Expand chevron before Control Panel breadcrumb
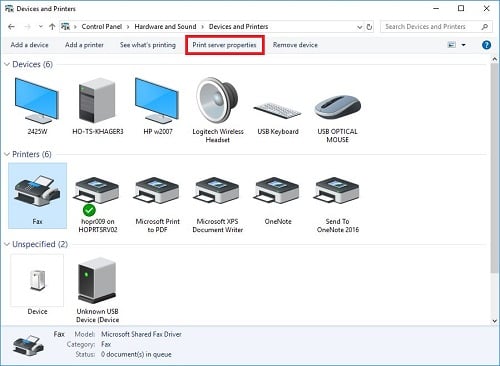The height and width of the screenshot is (366, 500). [x=76, y=27]
